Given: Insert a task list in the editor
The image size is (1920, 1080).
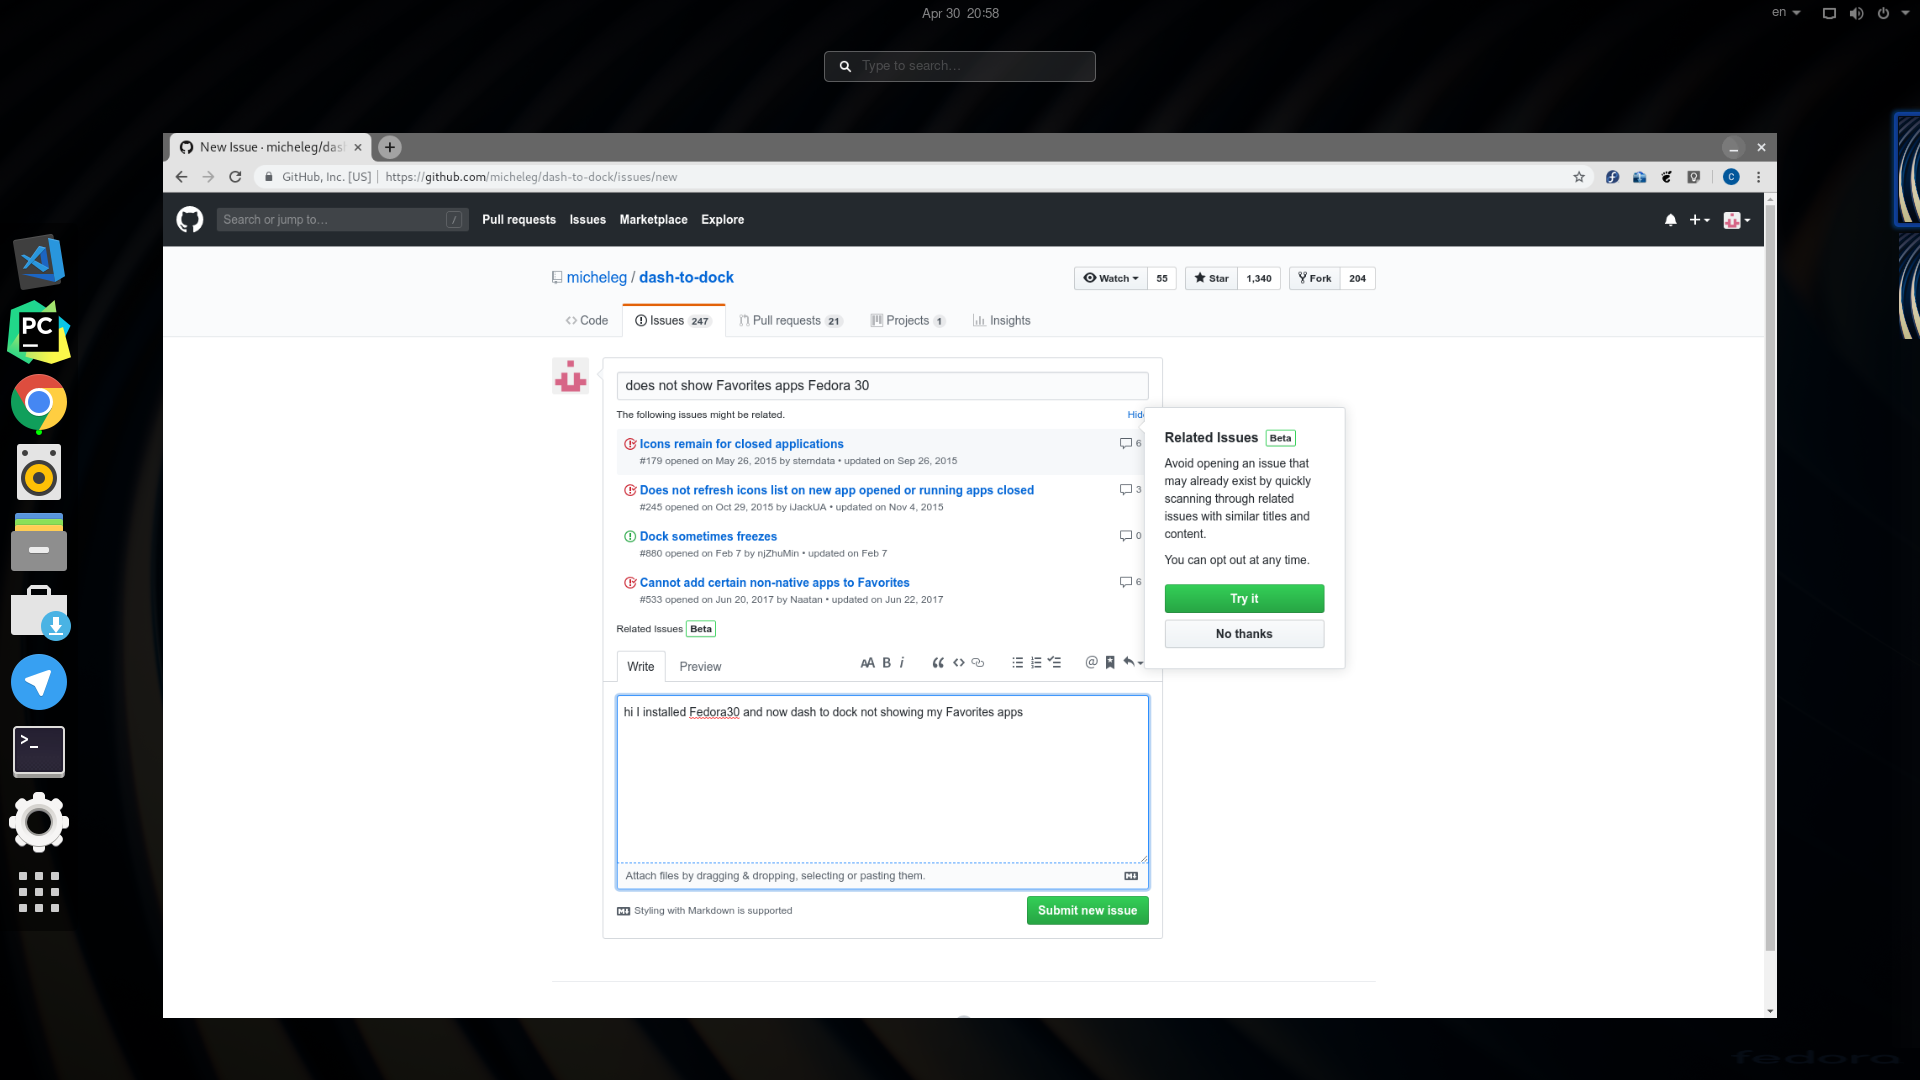Looking at the screenshot, I should pyautogui.click(x=1055, y=662).
